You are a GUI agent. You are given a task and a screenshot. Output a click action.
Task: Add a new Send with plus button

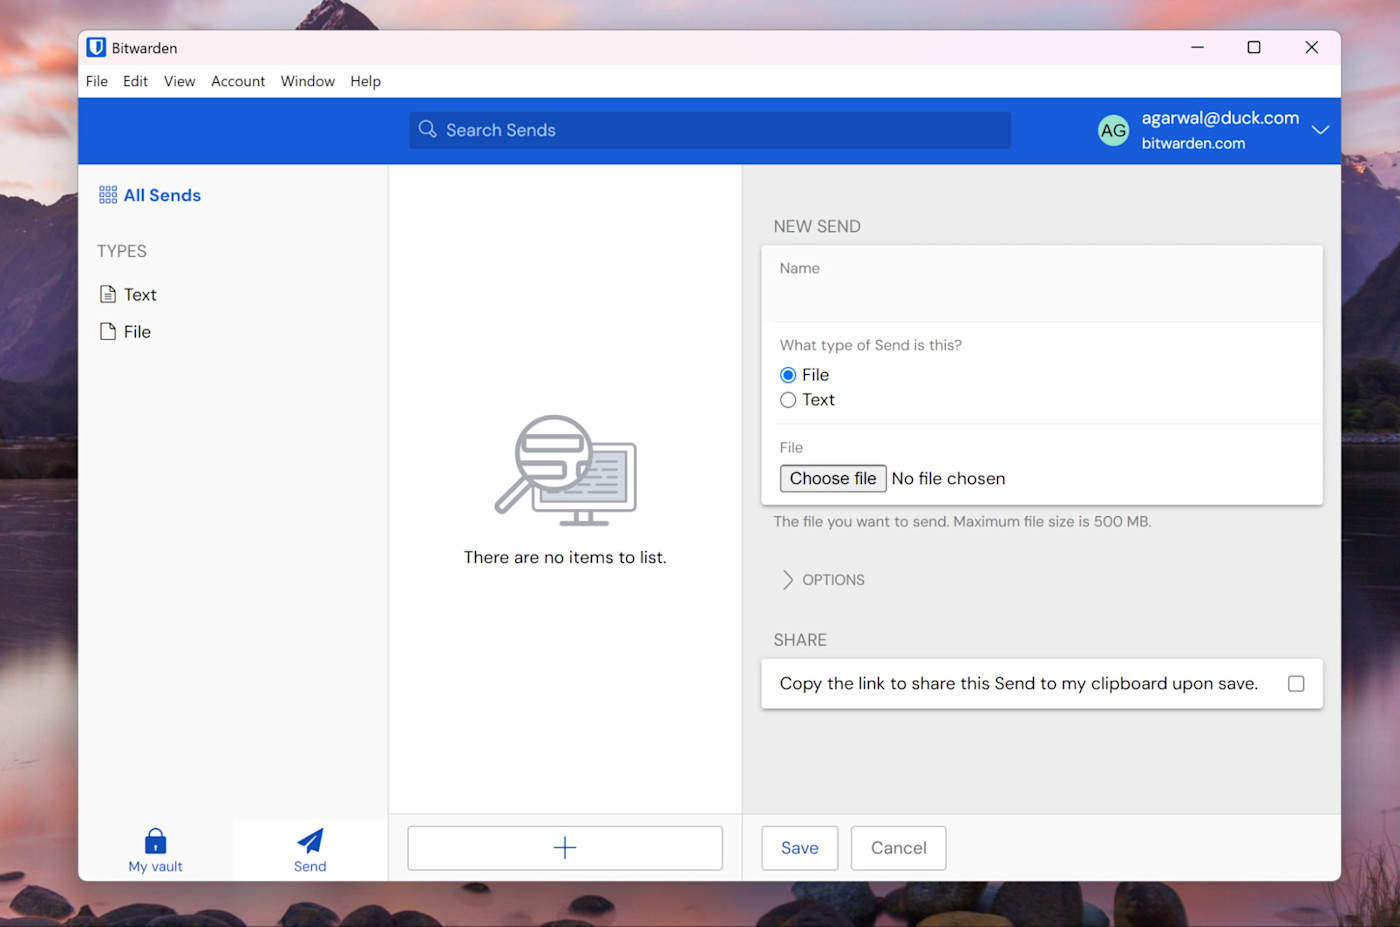(x=565, y=848)
